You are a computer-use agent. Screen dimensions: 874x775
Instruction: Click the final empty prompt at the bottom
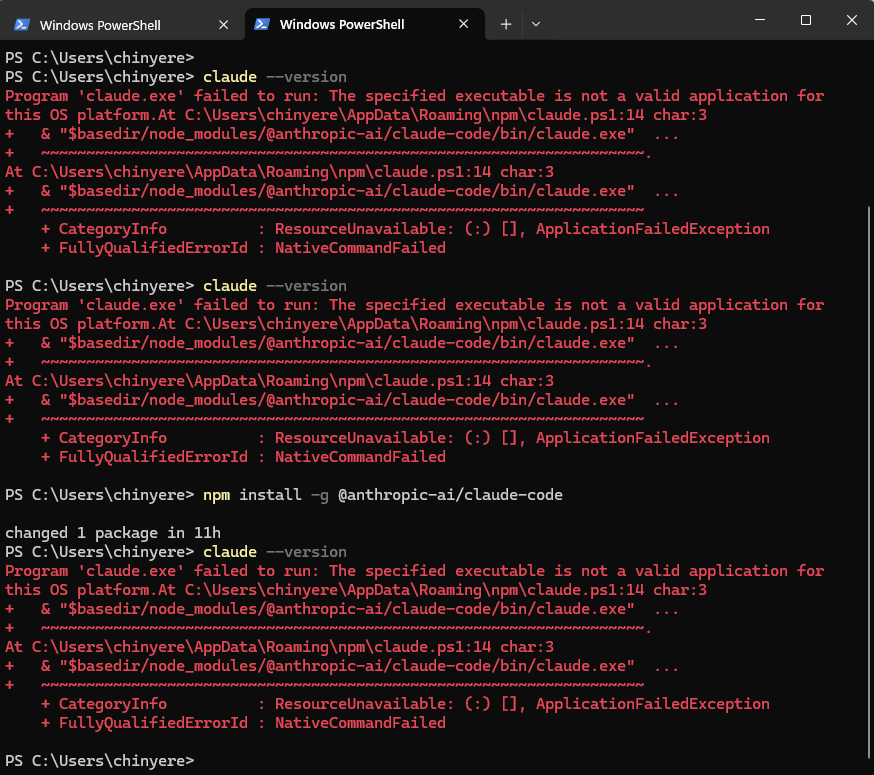100,761
